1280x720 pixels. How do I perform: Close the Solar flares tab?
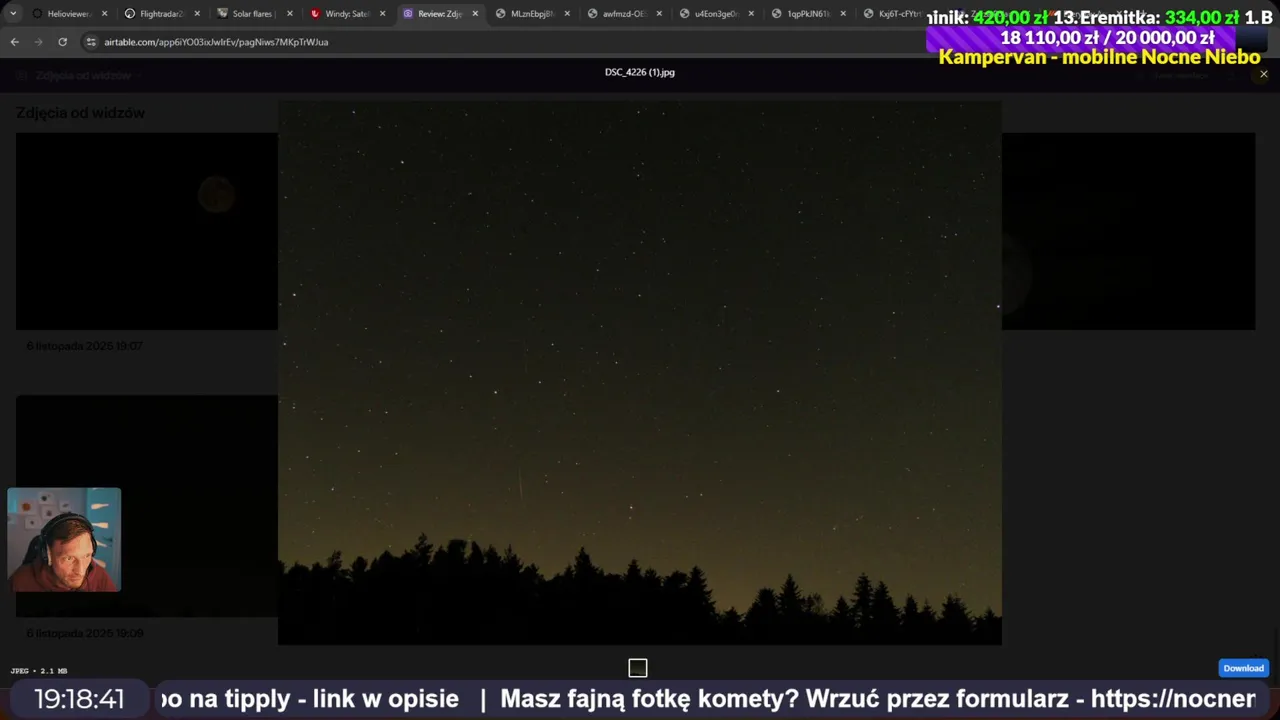click(290, 14)
